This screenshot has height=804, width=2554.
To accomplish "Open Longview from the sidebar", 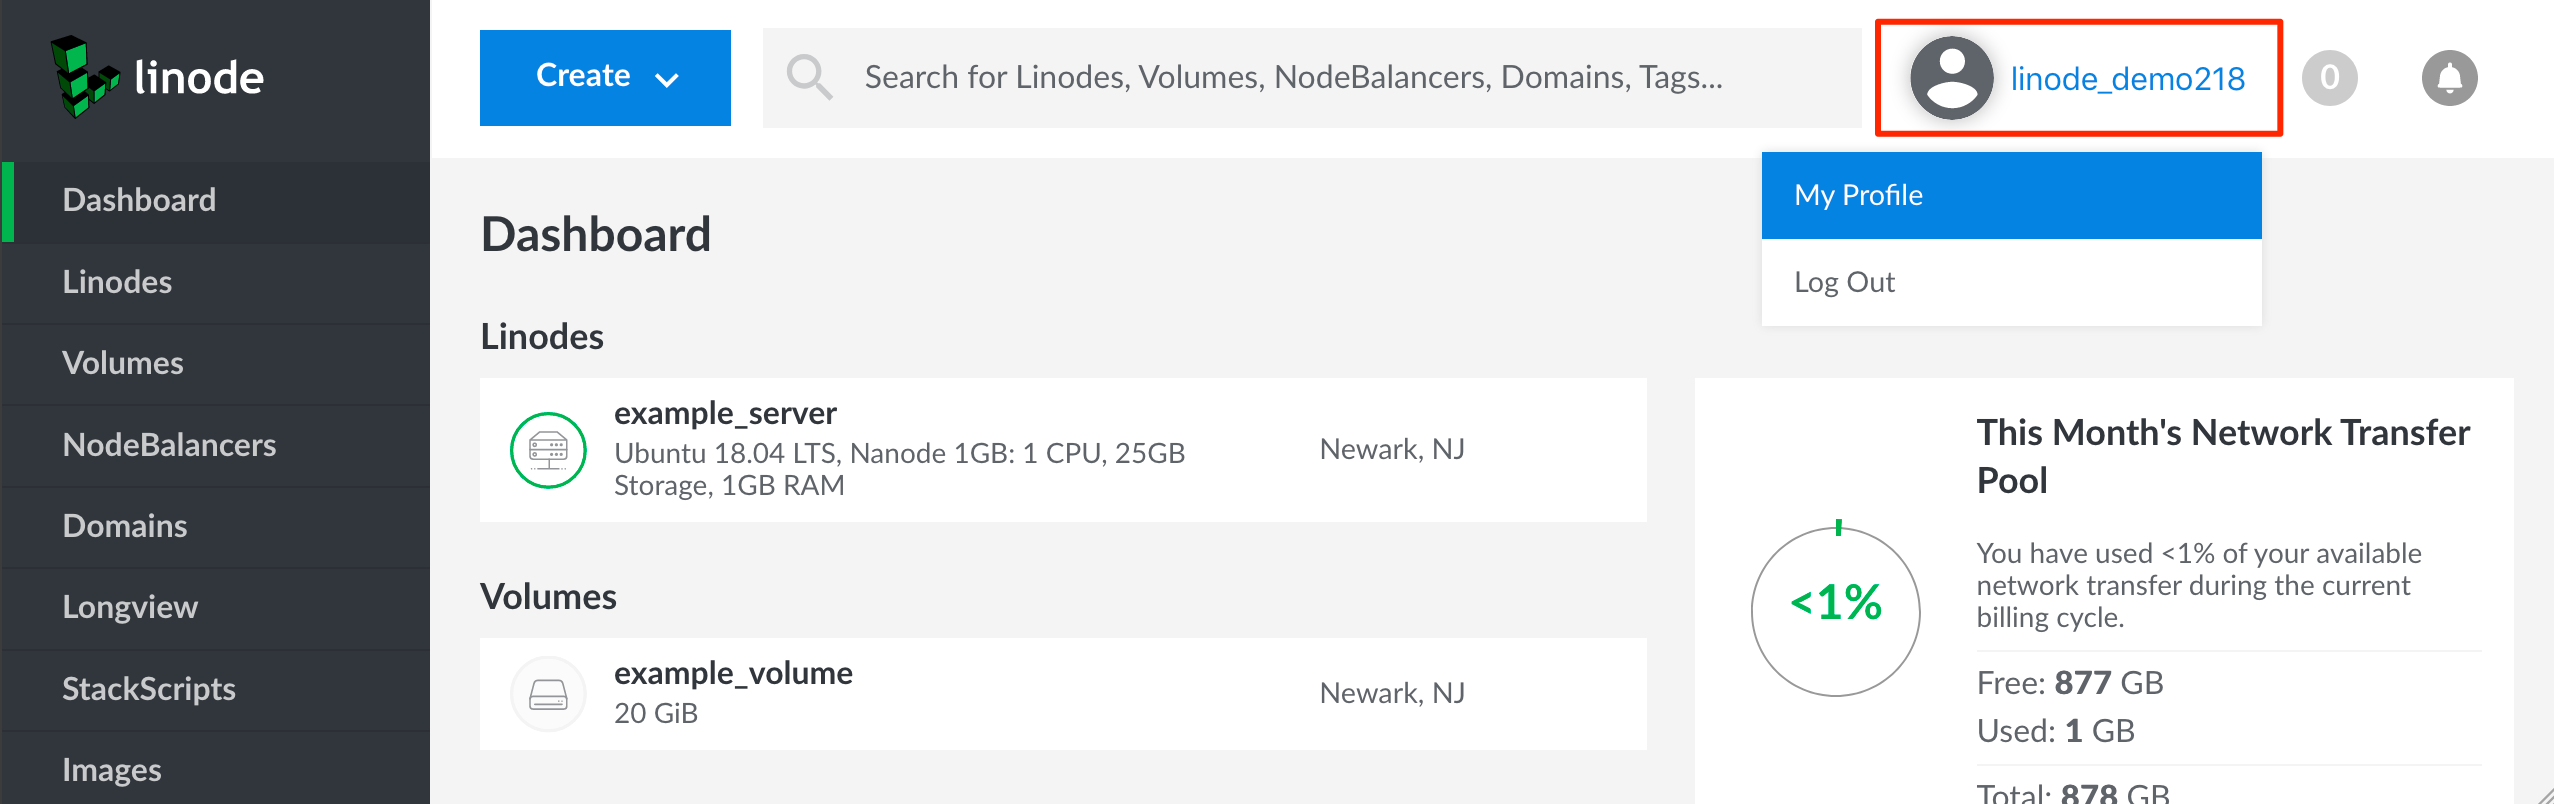I will pos(130,607).
